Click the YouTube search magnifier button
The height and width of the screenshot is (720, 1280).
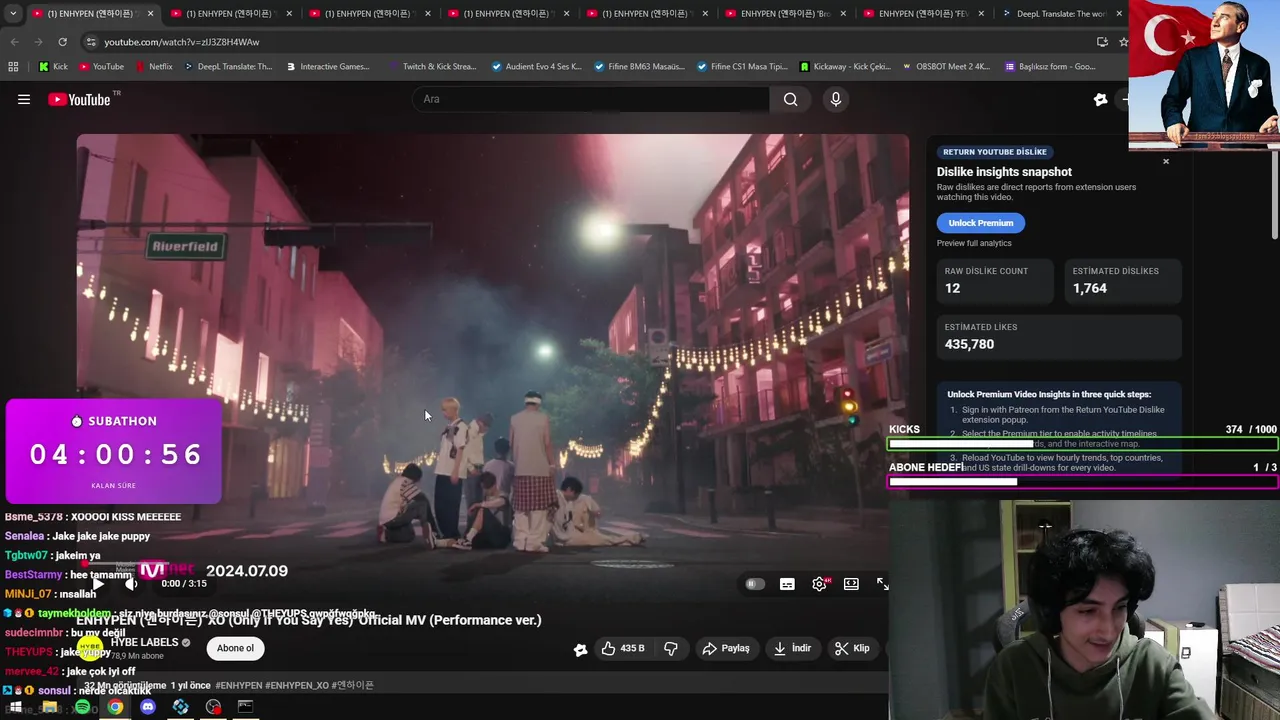tap(791, 99)
